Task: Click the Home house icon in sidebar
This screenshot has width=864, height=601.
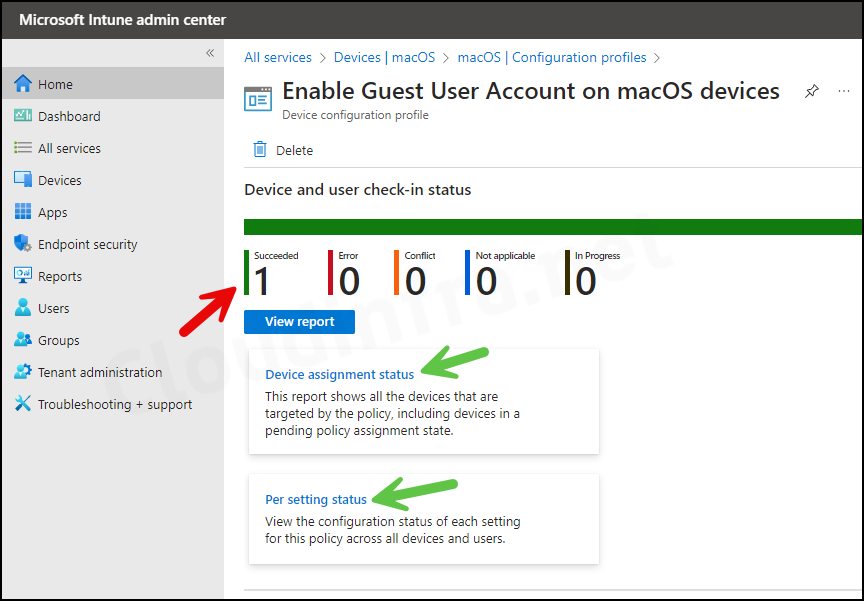Action: tap(23, 84)
